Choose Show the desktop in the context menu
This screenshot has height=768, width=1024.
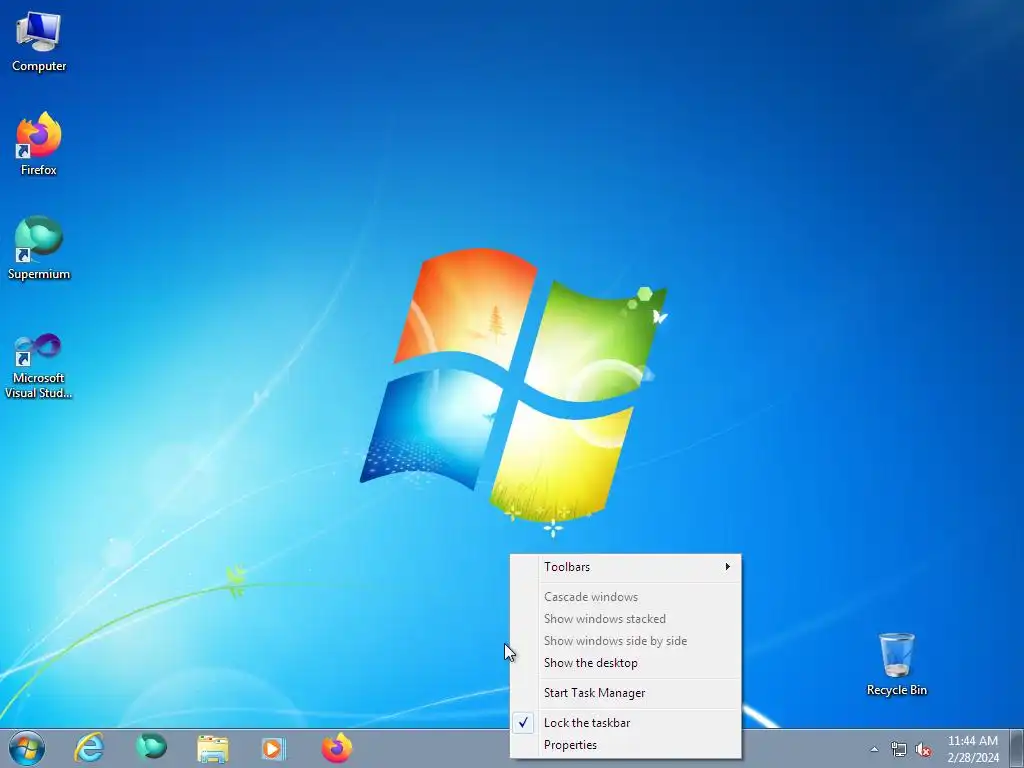626,663
